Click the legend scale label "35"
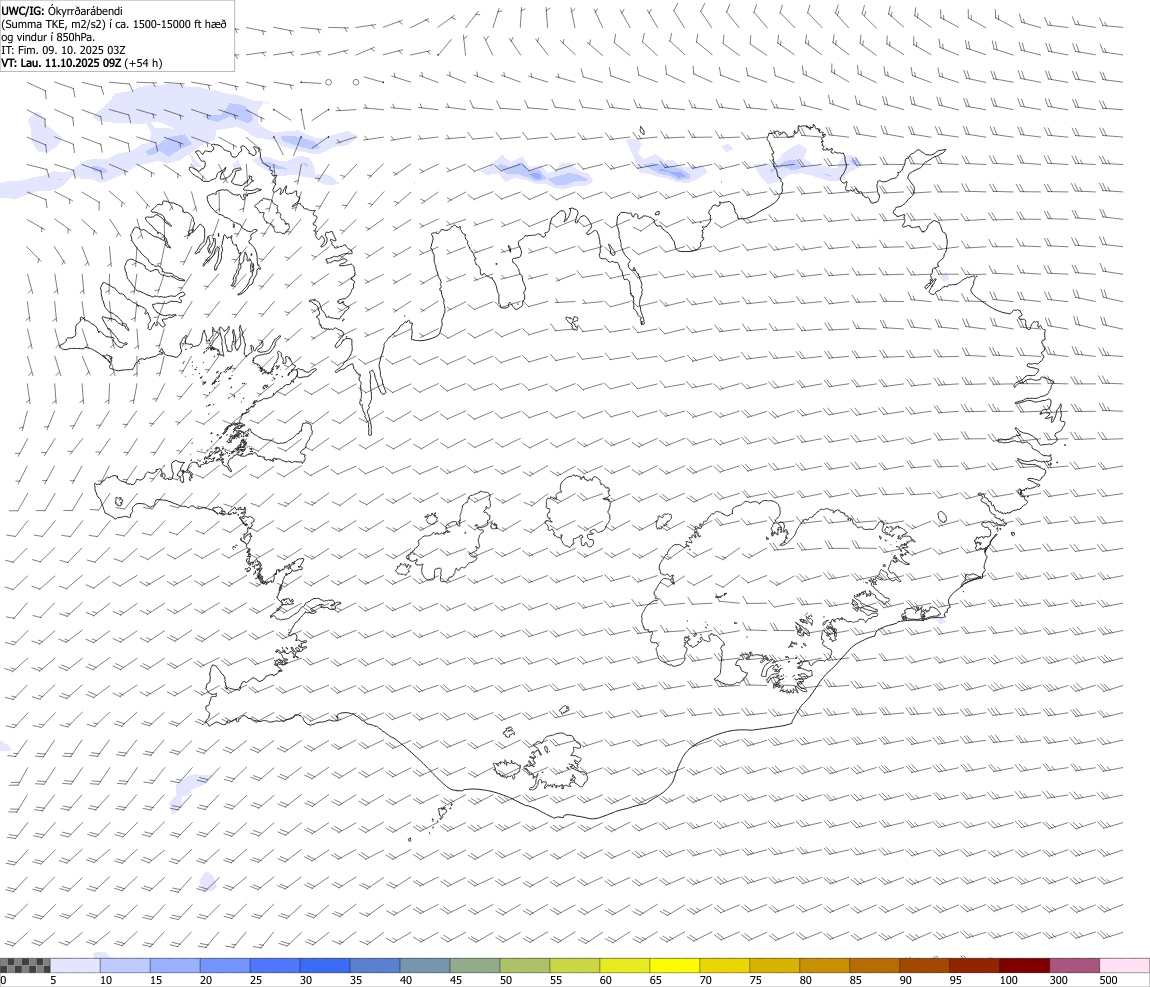The width and height of the screenshot is (1150, 987). pyautogui.click(x=356, y=980)
